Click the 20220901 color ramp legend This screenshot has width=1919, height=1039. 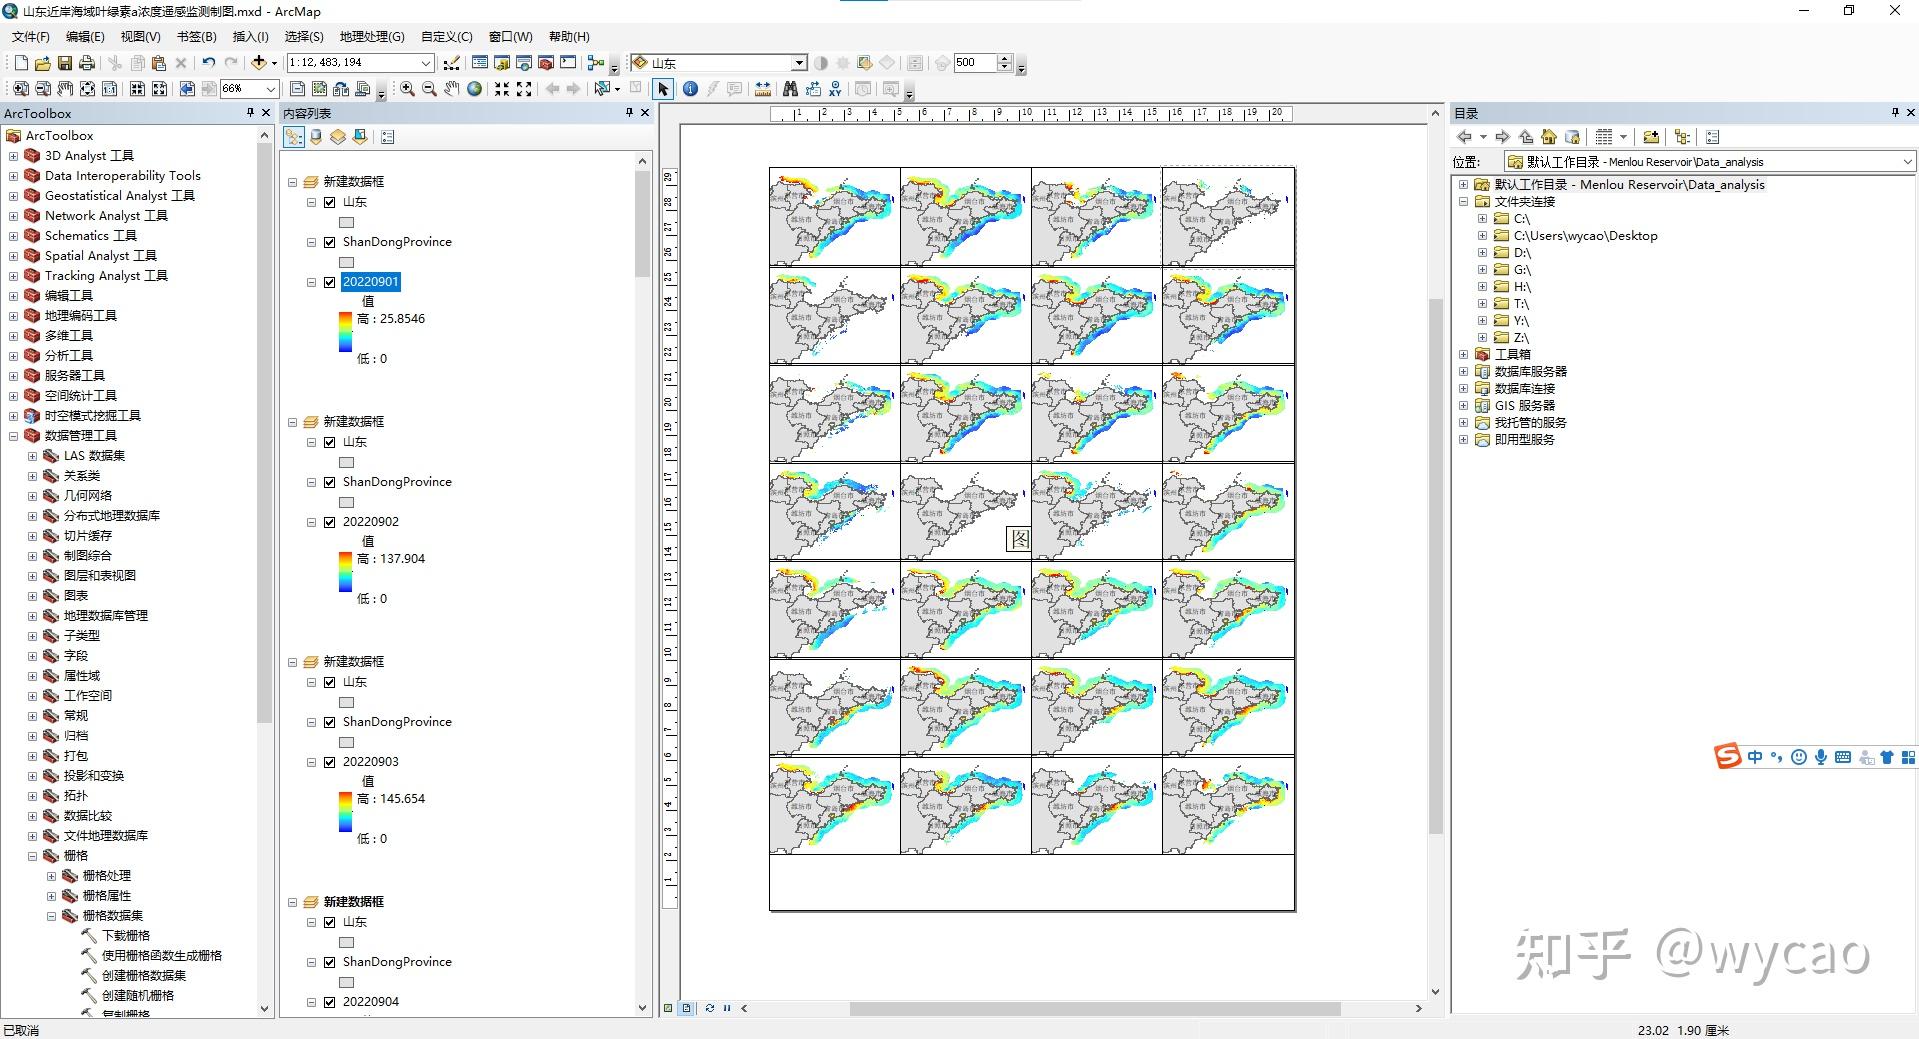[x=345, y=332]
